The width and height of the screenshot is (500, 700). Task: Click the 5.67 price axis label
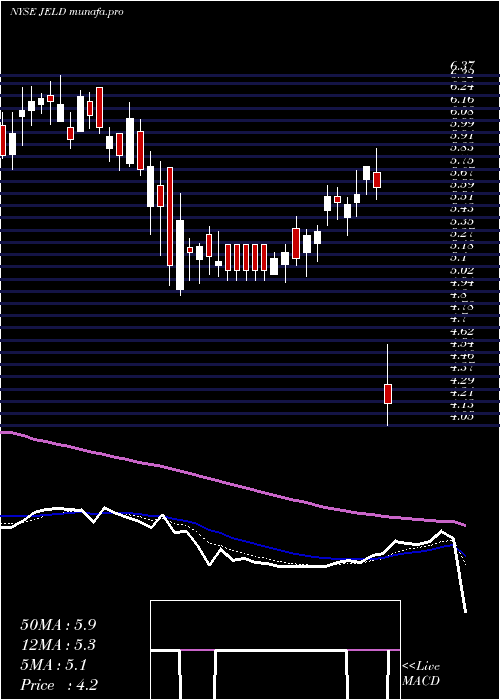[x=462, y=173]
